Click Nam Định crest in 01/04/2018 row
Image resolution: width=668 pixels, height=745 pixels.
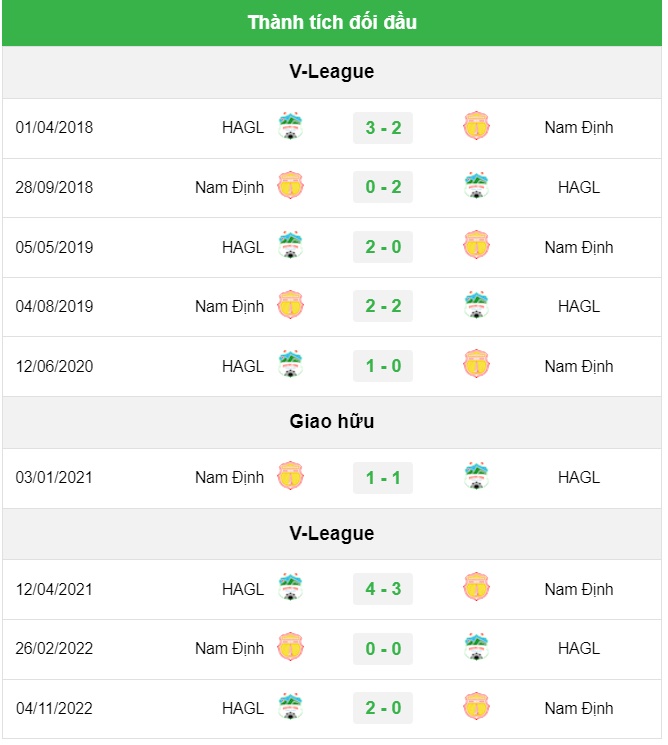pos(476,126)
